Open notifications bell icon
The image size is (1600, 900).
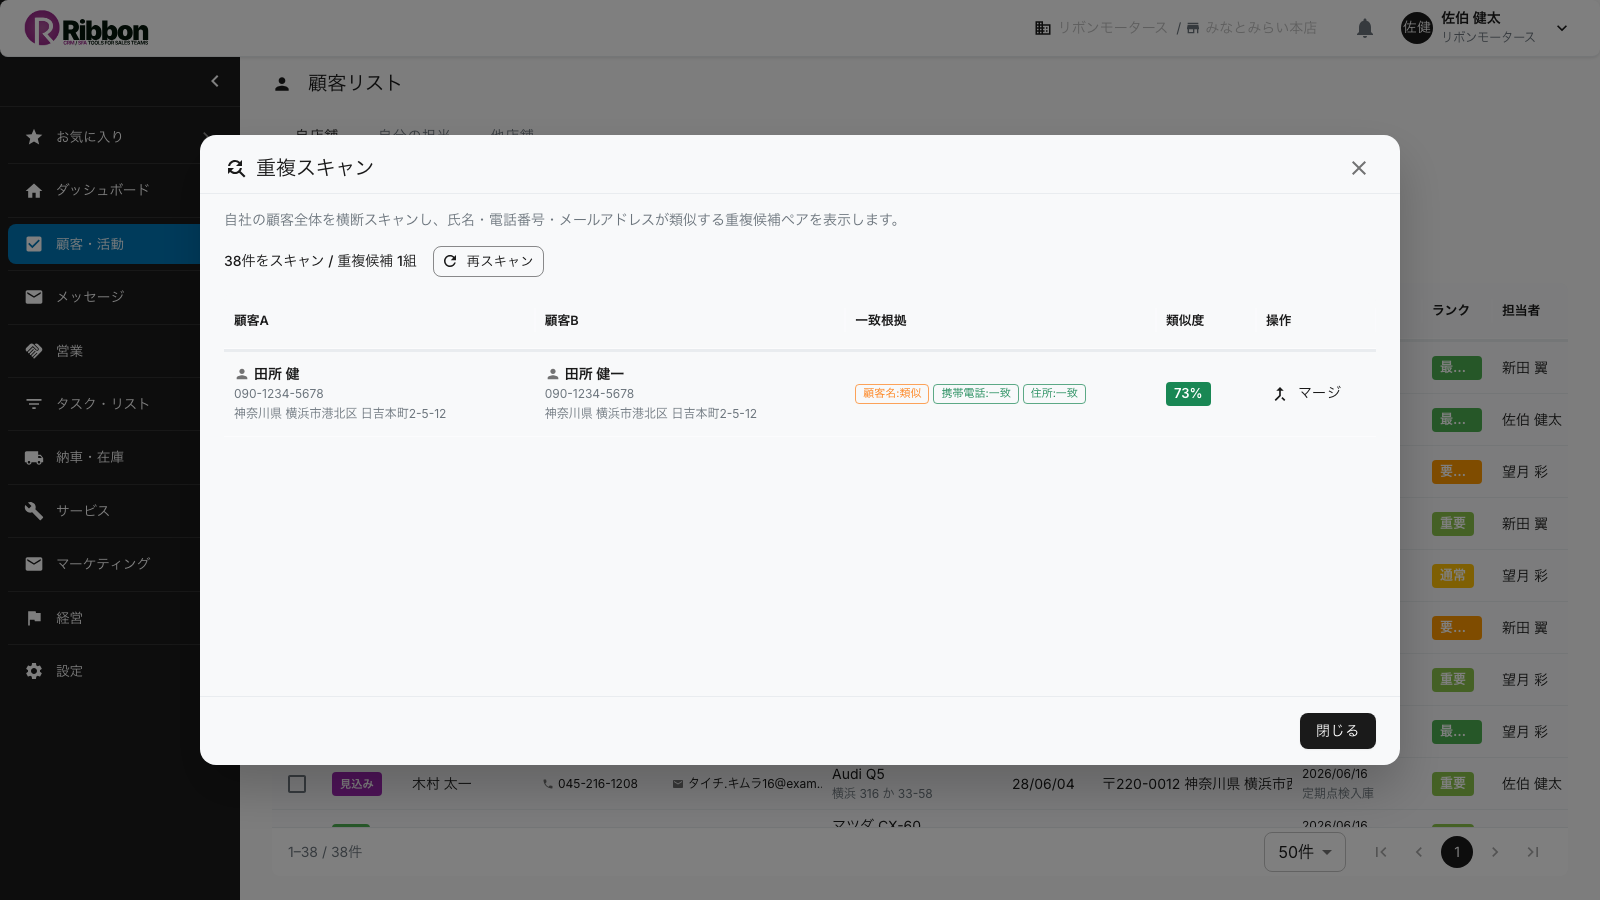(x=1365, y=28)
